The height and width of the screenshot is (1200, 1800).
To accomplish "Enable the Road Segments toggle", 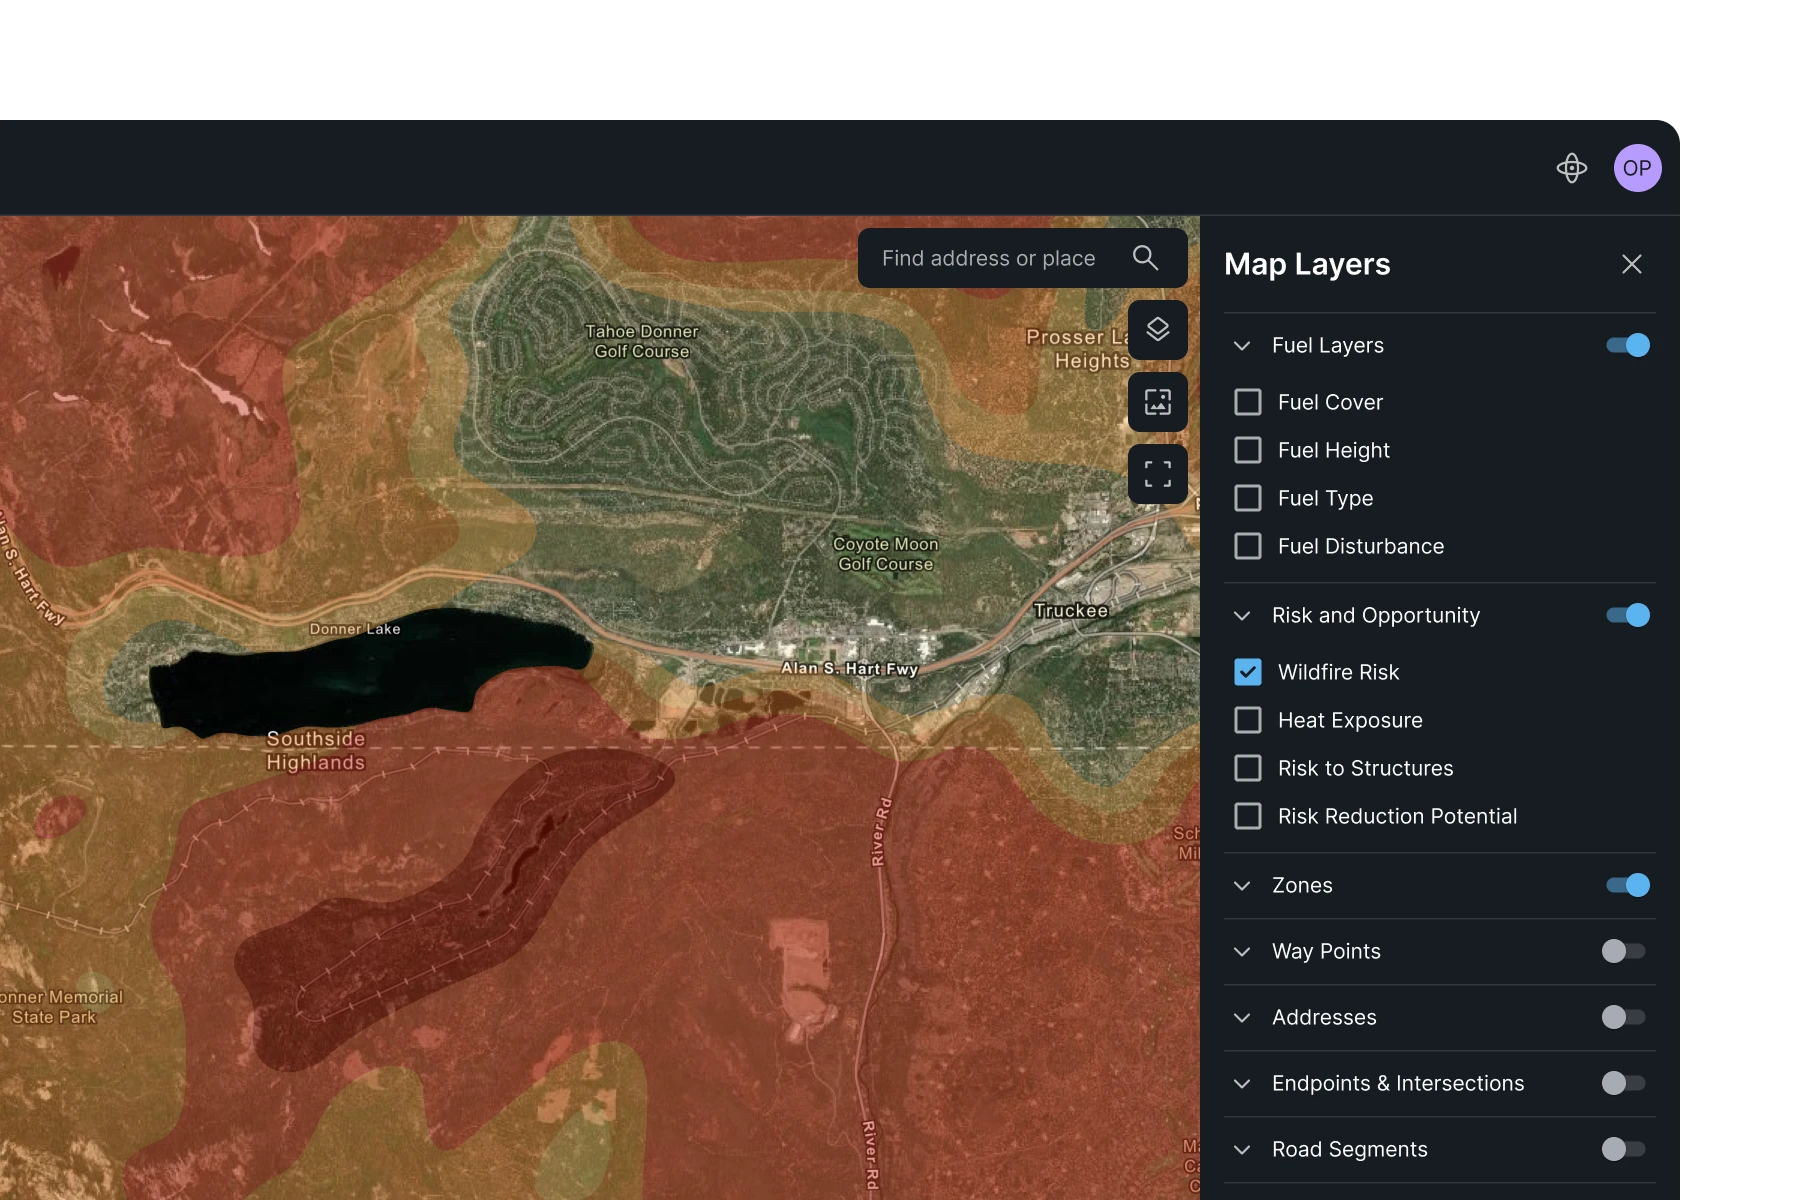I will [1624, 1149].
